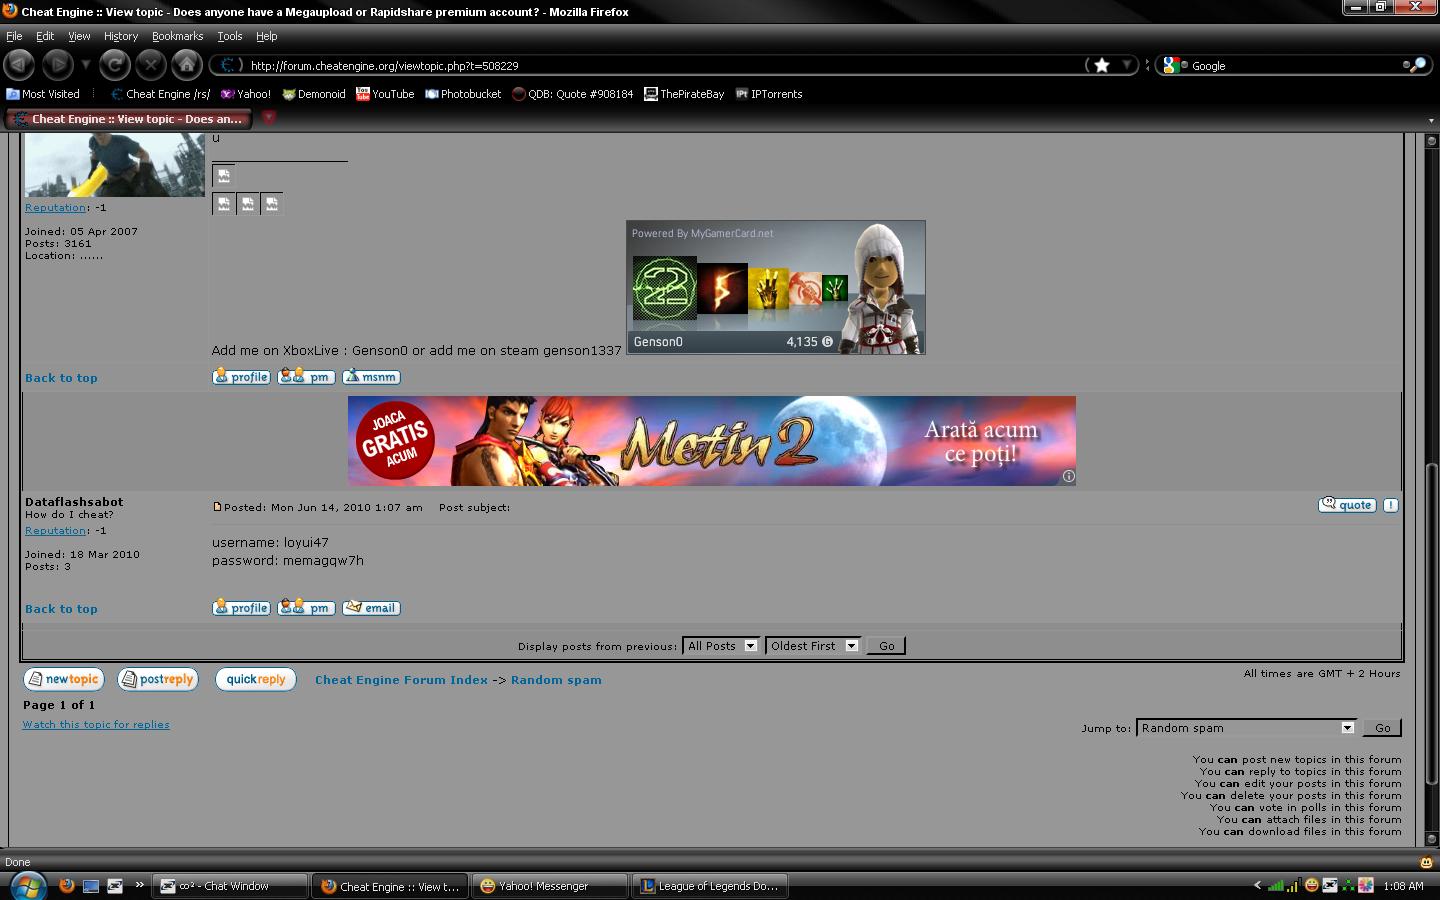Image resolution: width=1440 pixels, height=900 pixels.
Task: Open the Cheat Engine Forum Index link
Action: pyautogui.click(x=401, y=680)
